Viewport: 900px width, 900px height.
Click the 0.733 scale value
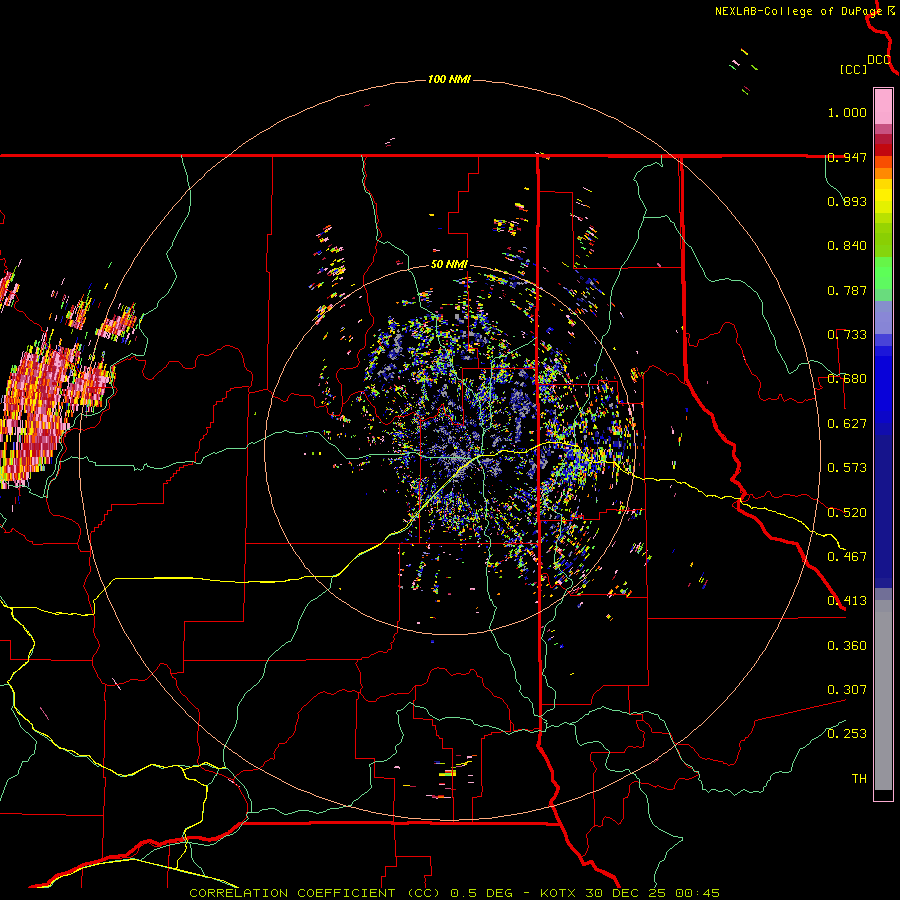point(847,335)
